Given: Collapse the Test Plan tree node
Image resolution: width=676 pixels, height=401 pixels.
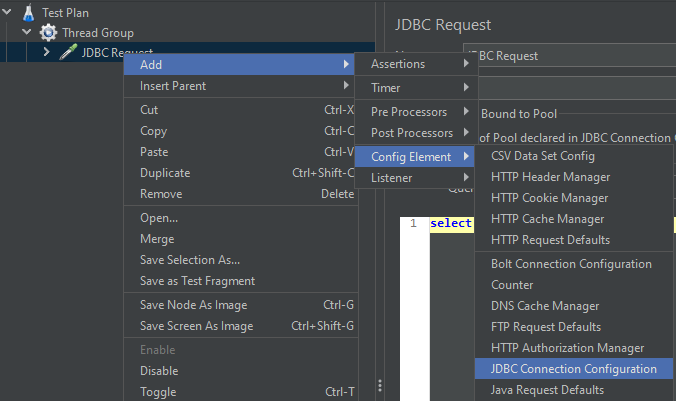Looking at the screenshot, I should click(x=6, y=12).
